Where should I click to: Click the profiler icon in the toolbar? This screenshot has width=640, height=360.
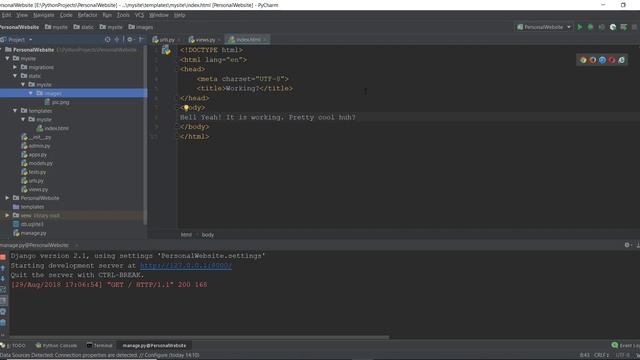click(x=613, y=27)
